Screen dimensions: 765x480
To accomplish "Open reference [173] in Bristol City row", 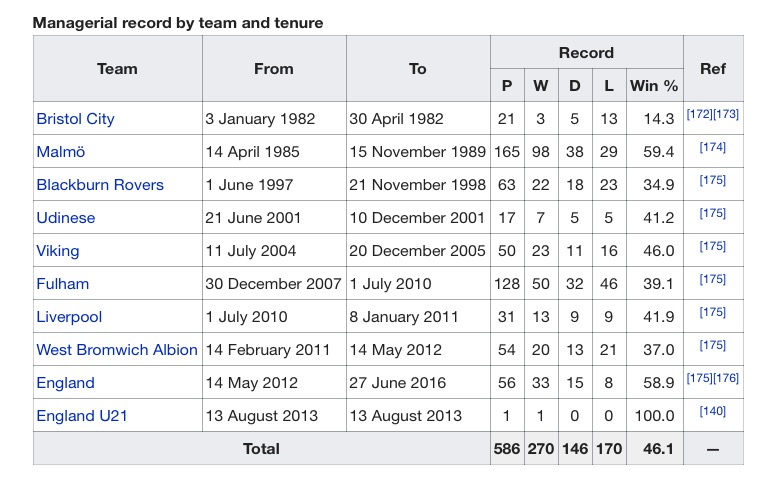I will [726, 115].
